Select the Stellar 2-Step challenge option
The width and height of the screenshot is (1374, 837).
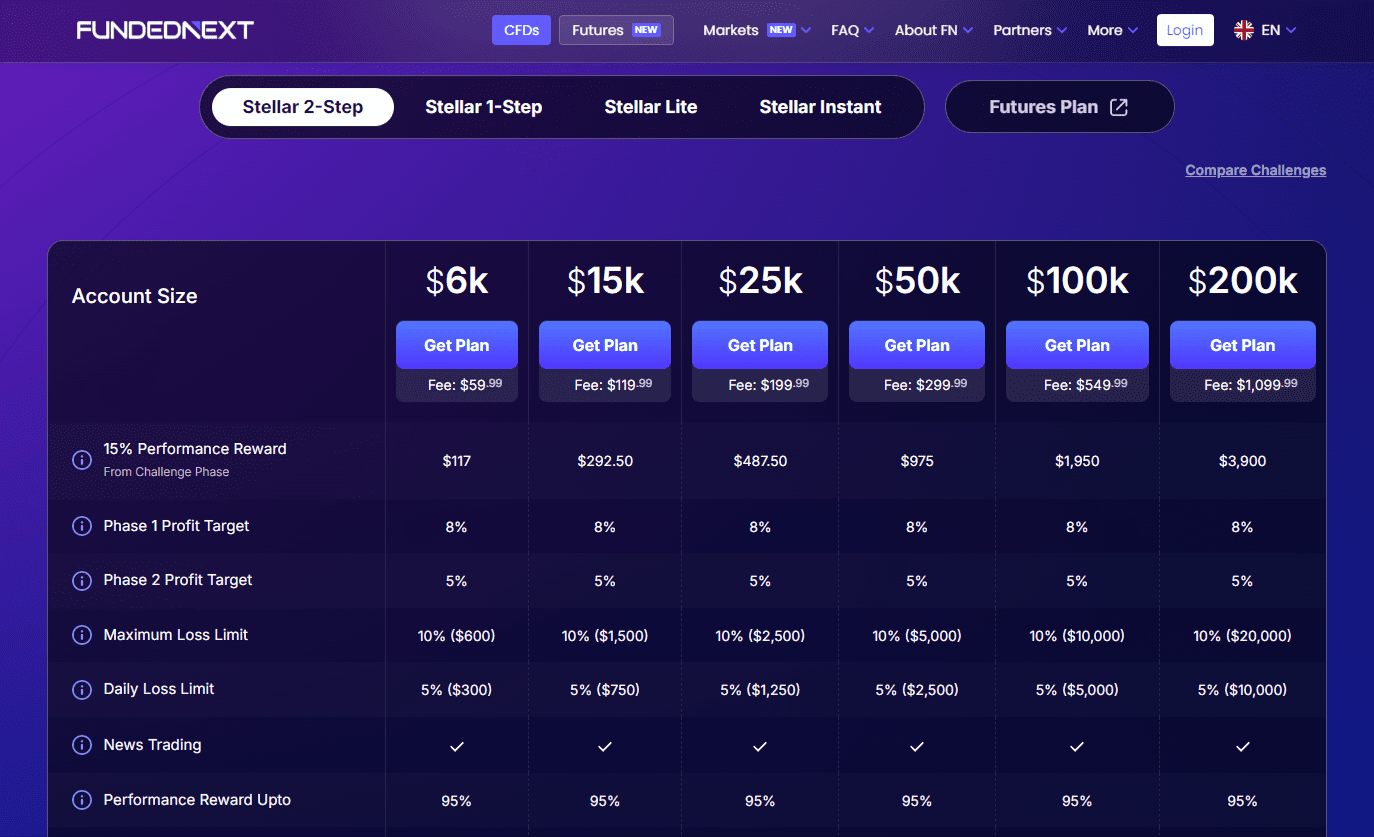click(303, 107)
